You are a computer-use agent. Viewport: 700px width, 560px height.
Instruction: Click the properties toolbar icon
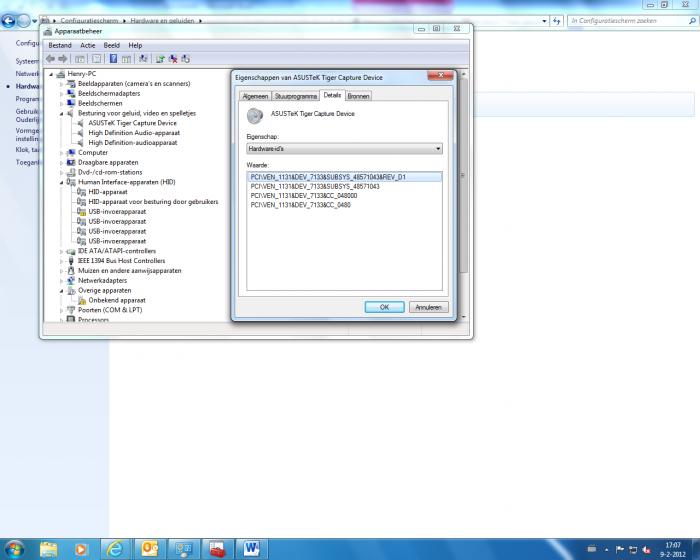tap(96, 59)
